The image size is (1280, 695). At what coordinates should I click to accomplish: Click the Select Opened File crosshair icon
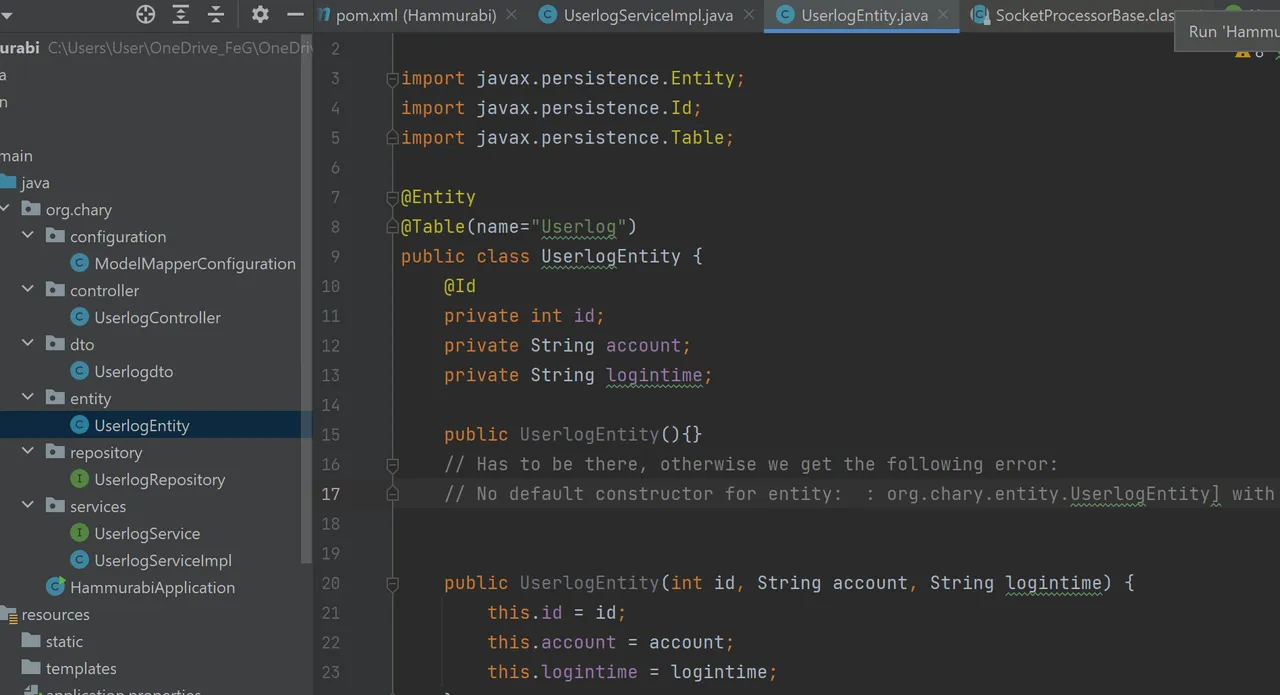(x=146, y=14)
